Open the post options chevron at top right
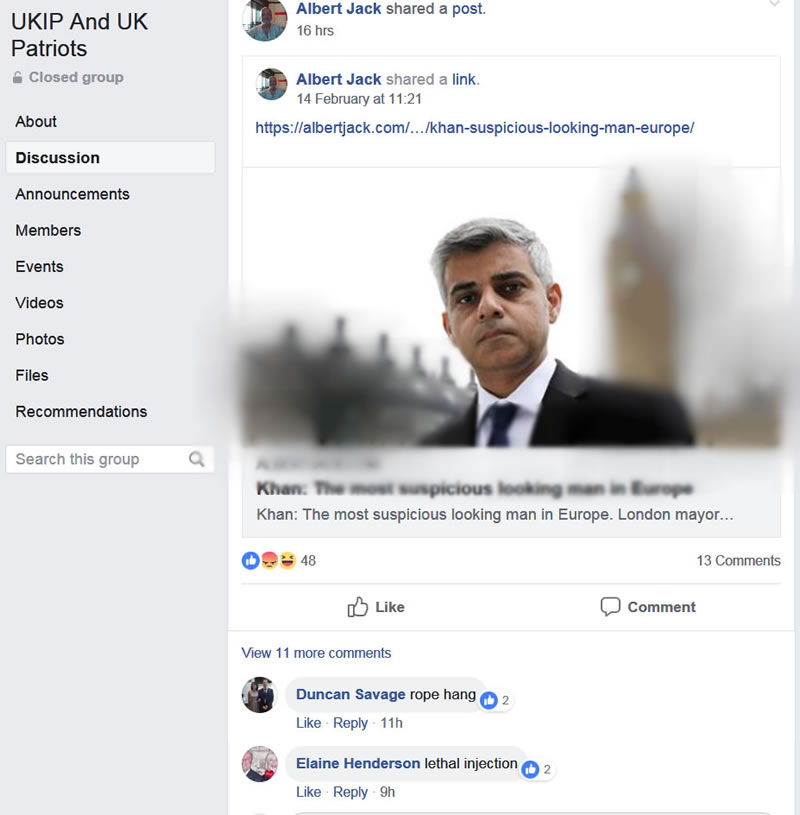Image resolution: width=800 pixels, height=815 pixels. 774,5
